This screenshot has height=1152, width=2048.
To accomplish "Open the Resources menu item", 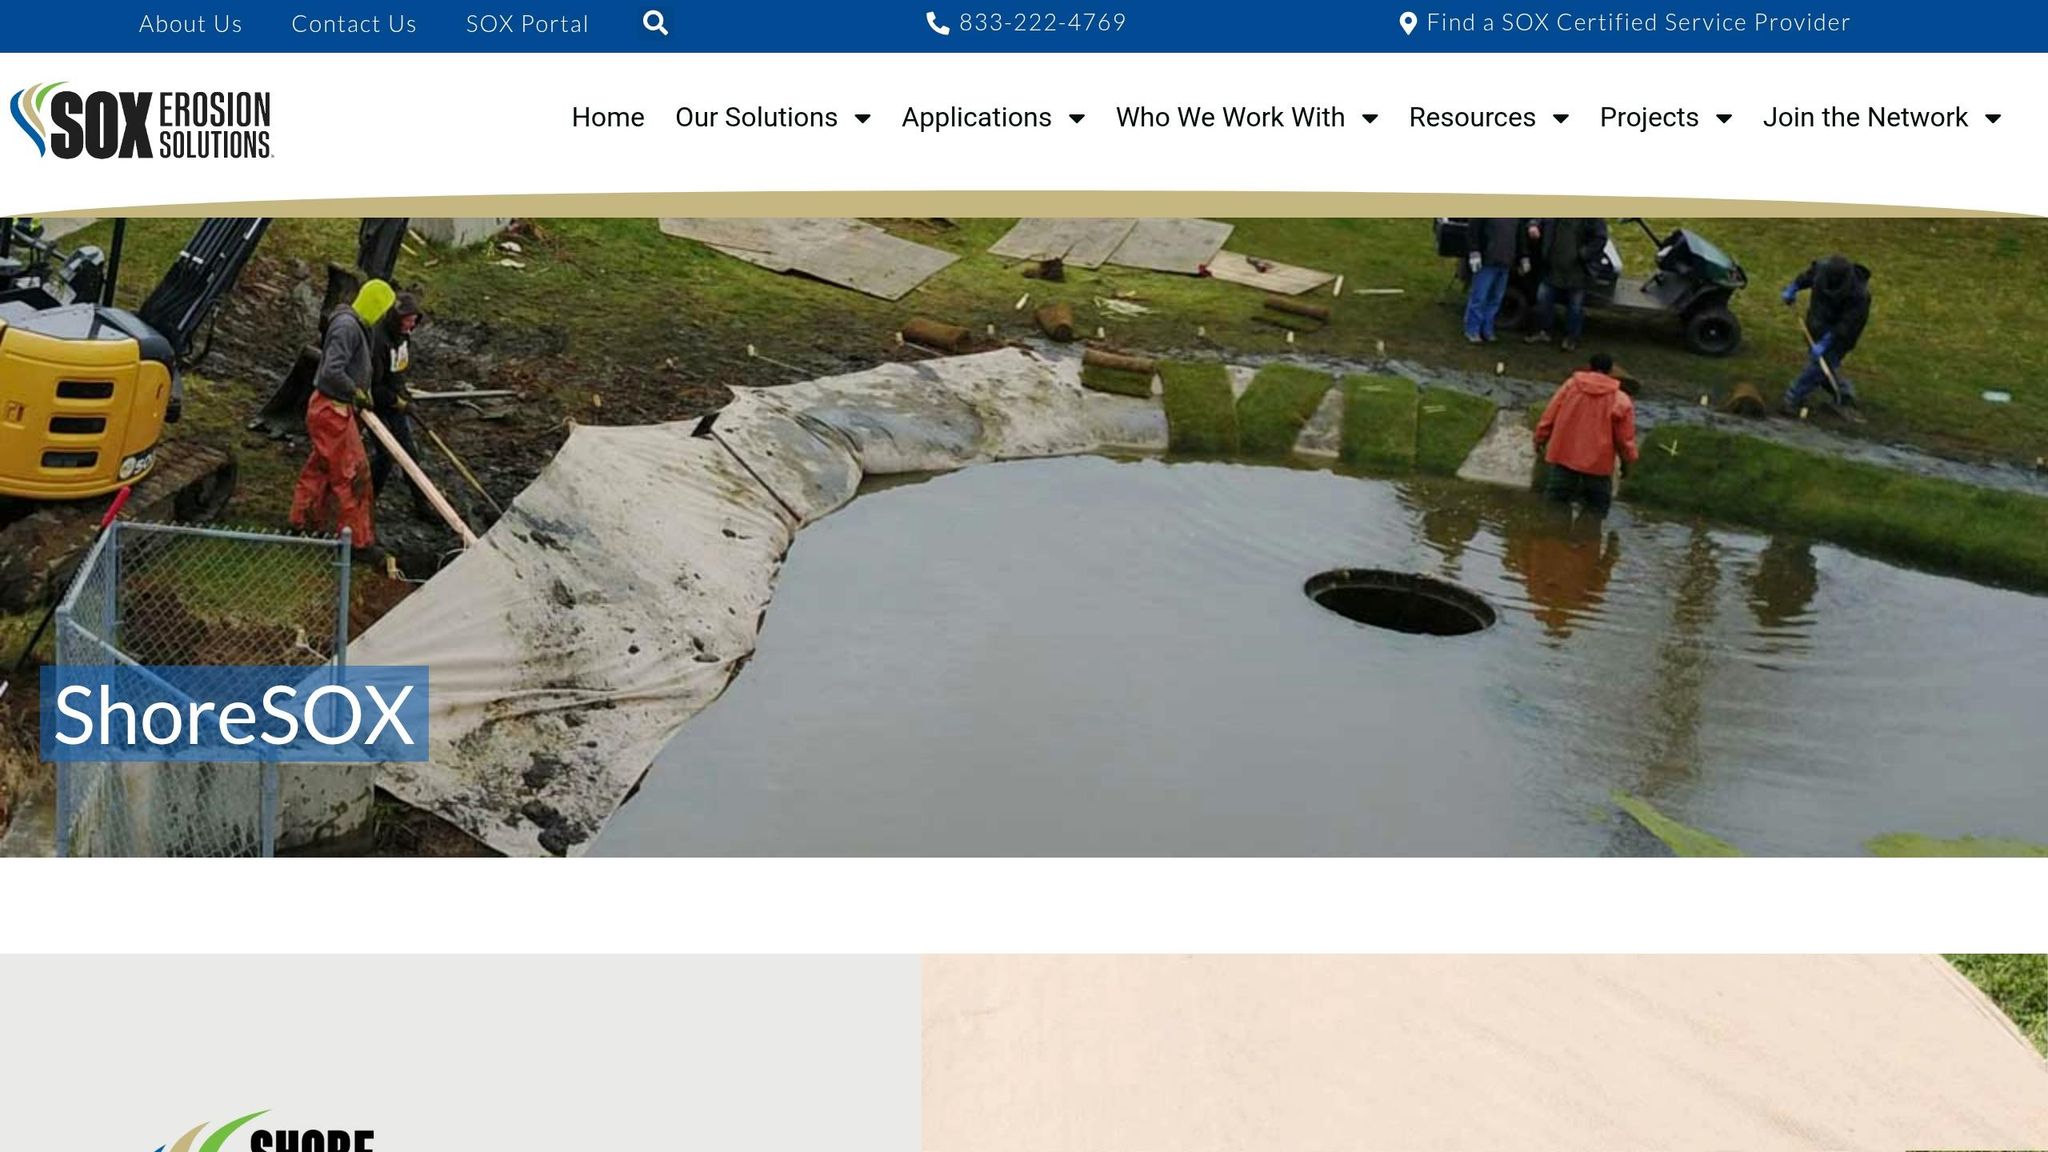I will click(x=1471, y=117).
